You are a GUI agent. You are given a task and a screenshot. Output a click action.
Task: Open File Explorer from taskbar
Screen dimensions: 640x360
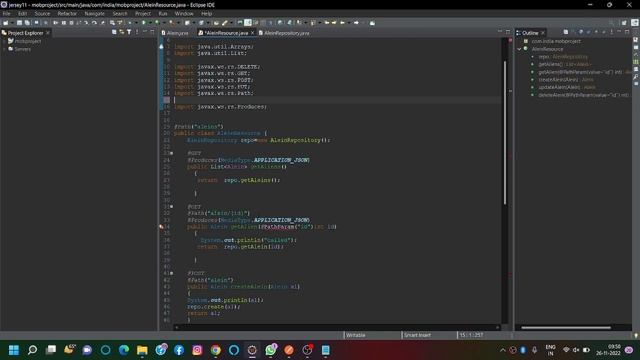142,350
